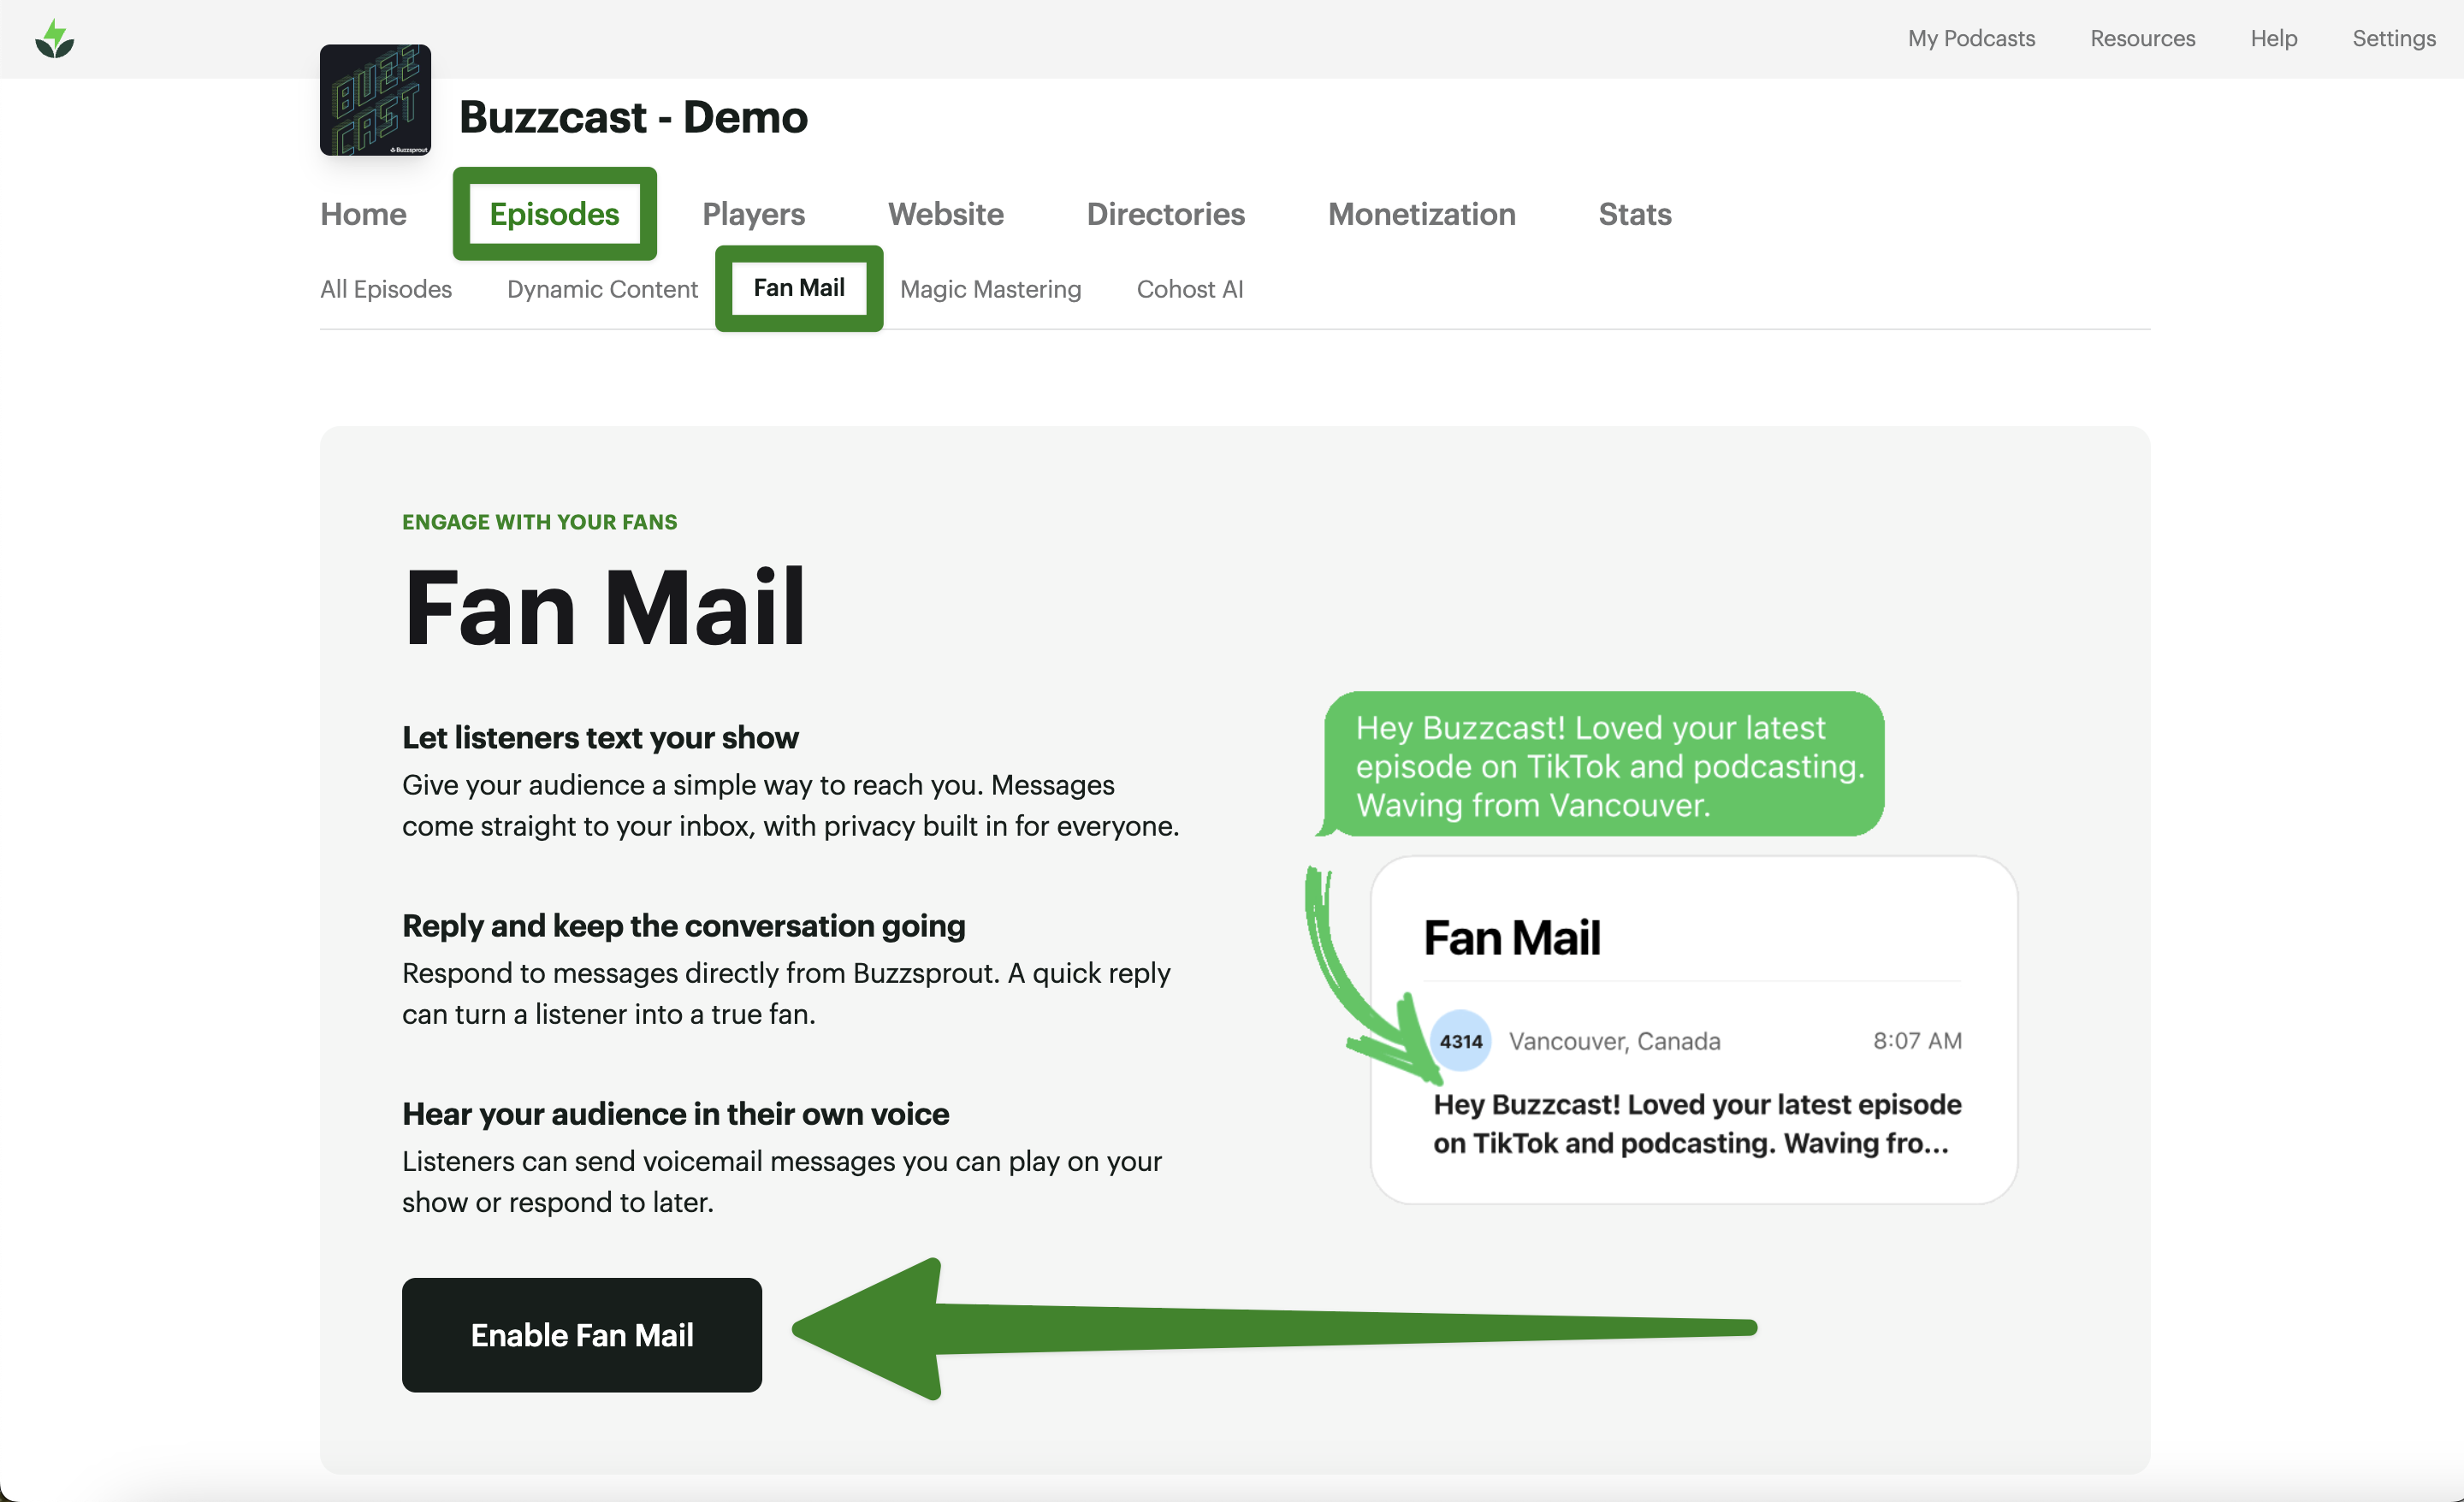Open Dynamic Content sub-tab

(602, 289)
